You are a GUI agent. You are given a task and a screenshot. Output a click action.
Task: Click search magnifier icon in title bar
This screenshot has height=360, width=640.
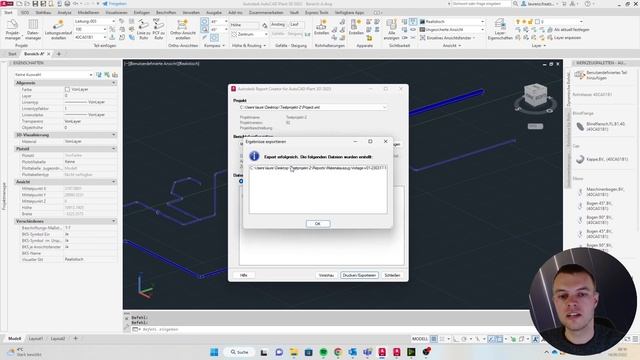[516, 4]
